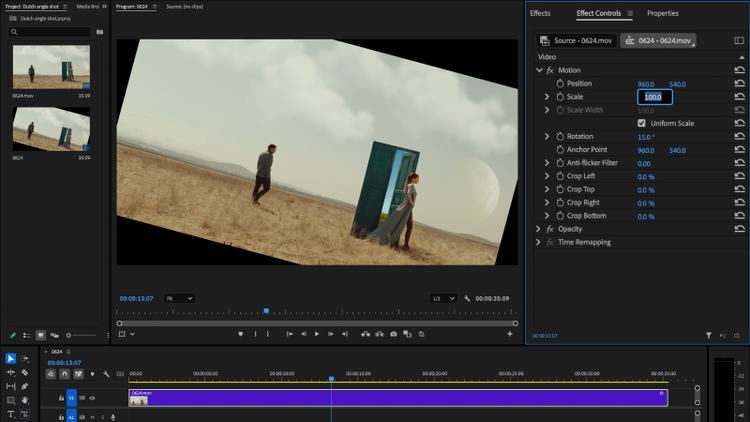Open the Properties tab
Viewport: 750px width, 422px height.
coord(662,14)
